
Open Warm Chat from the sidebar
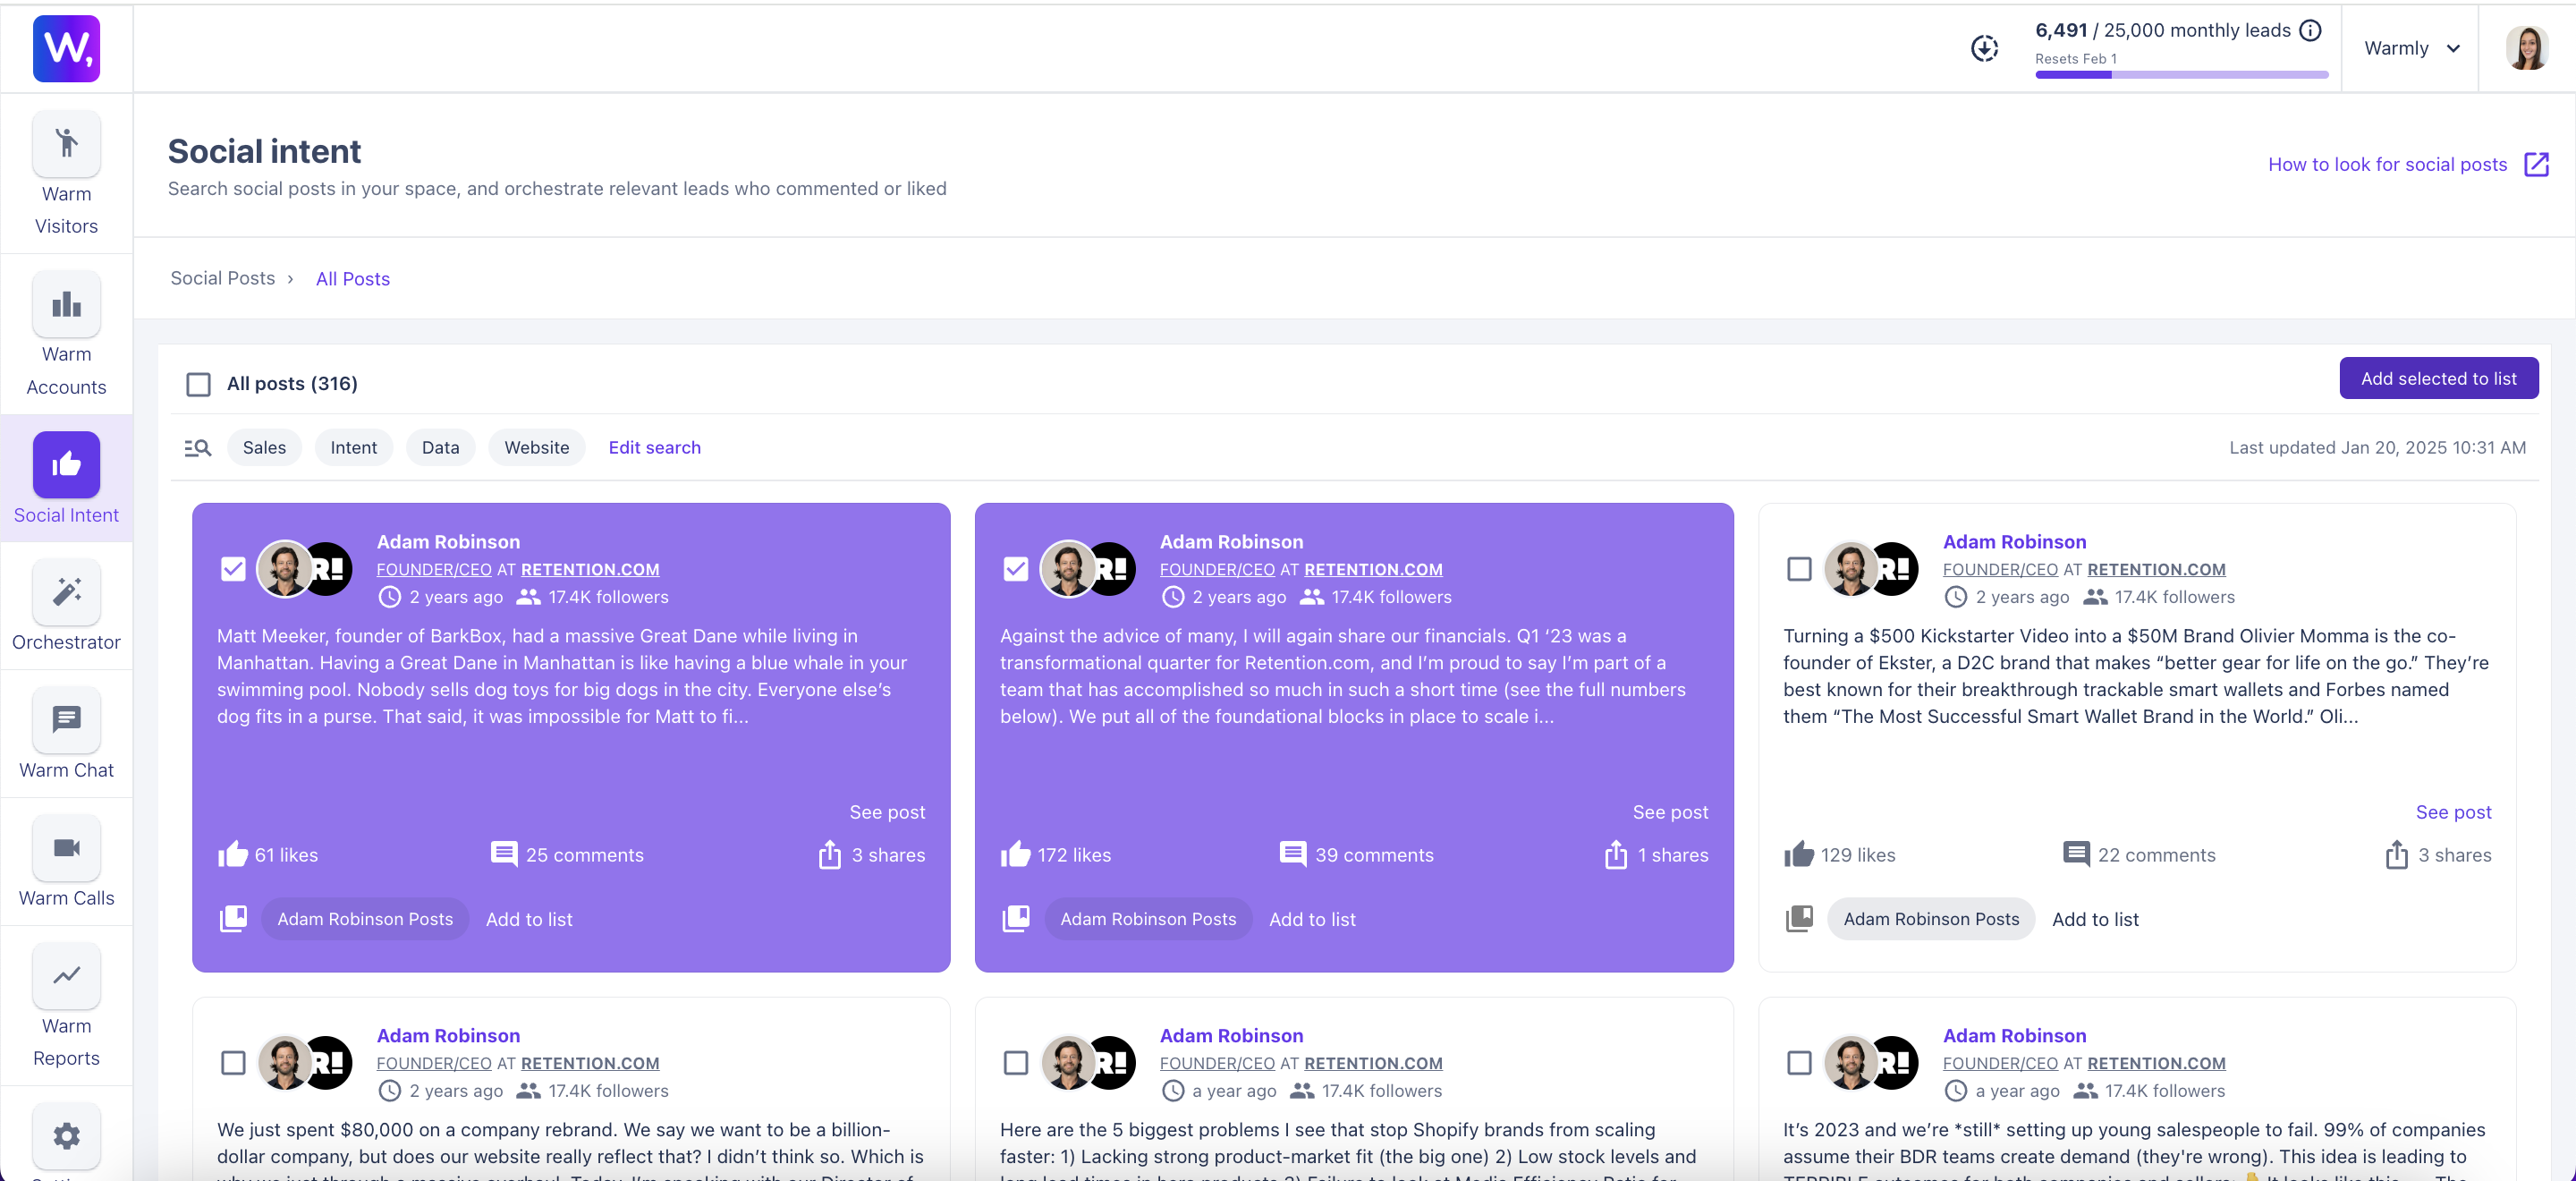[66, 734]
